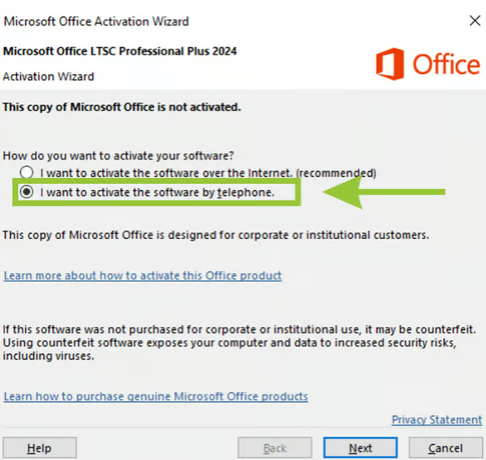Click the greyed-out Back button
The height and width of the screenshot is (460, 486).
tap(275, 448)
